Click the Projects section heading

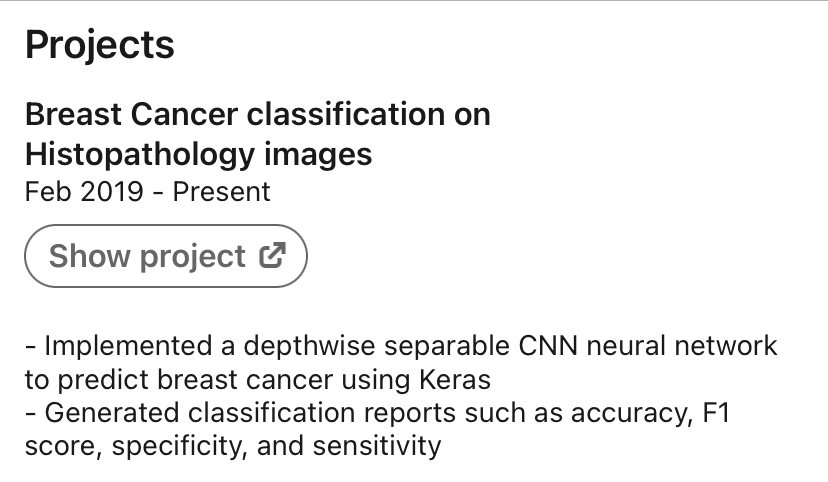click(x=100, y=44)
